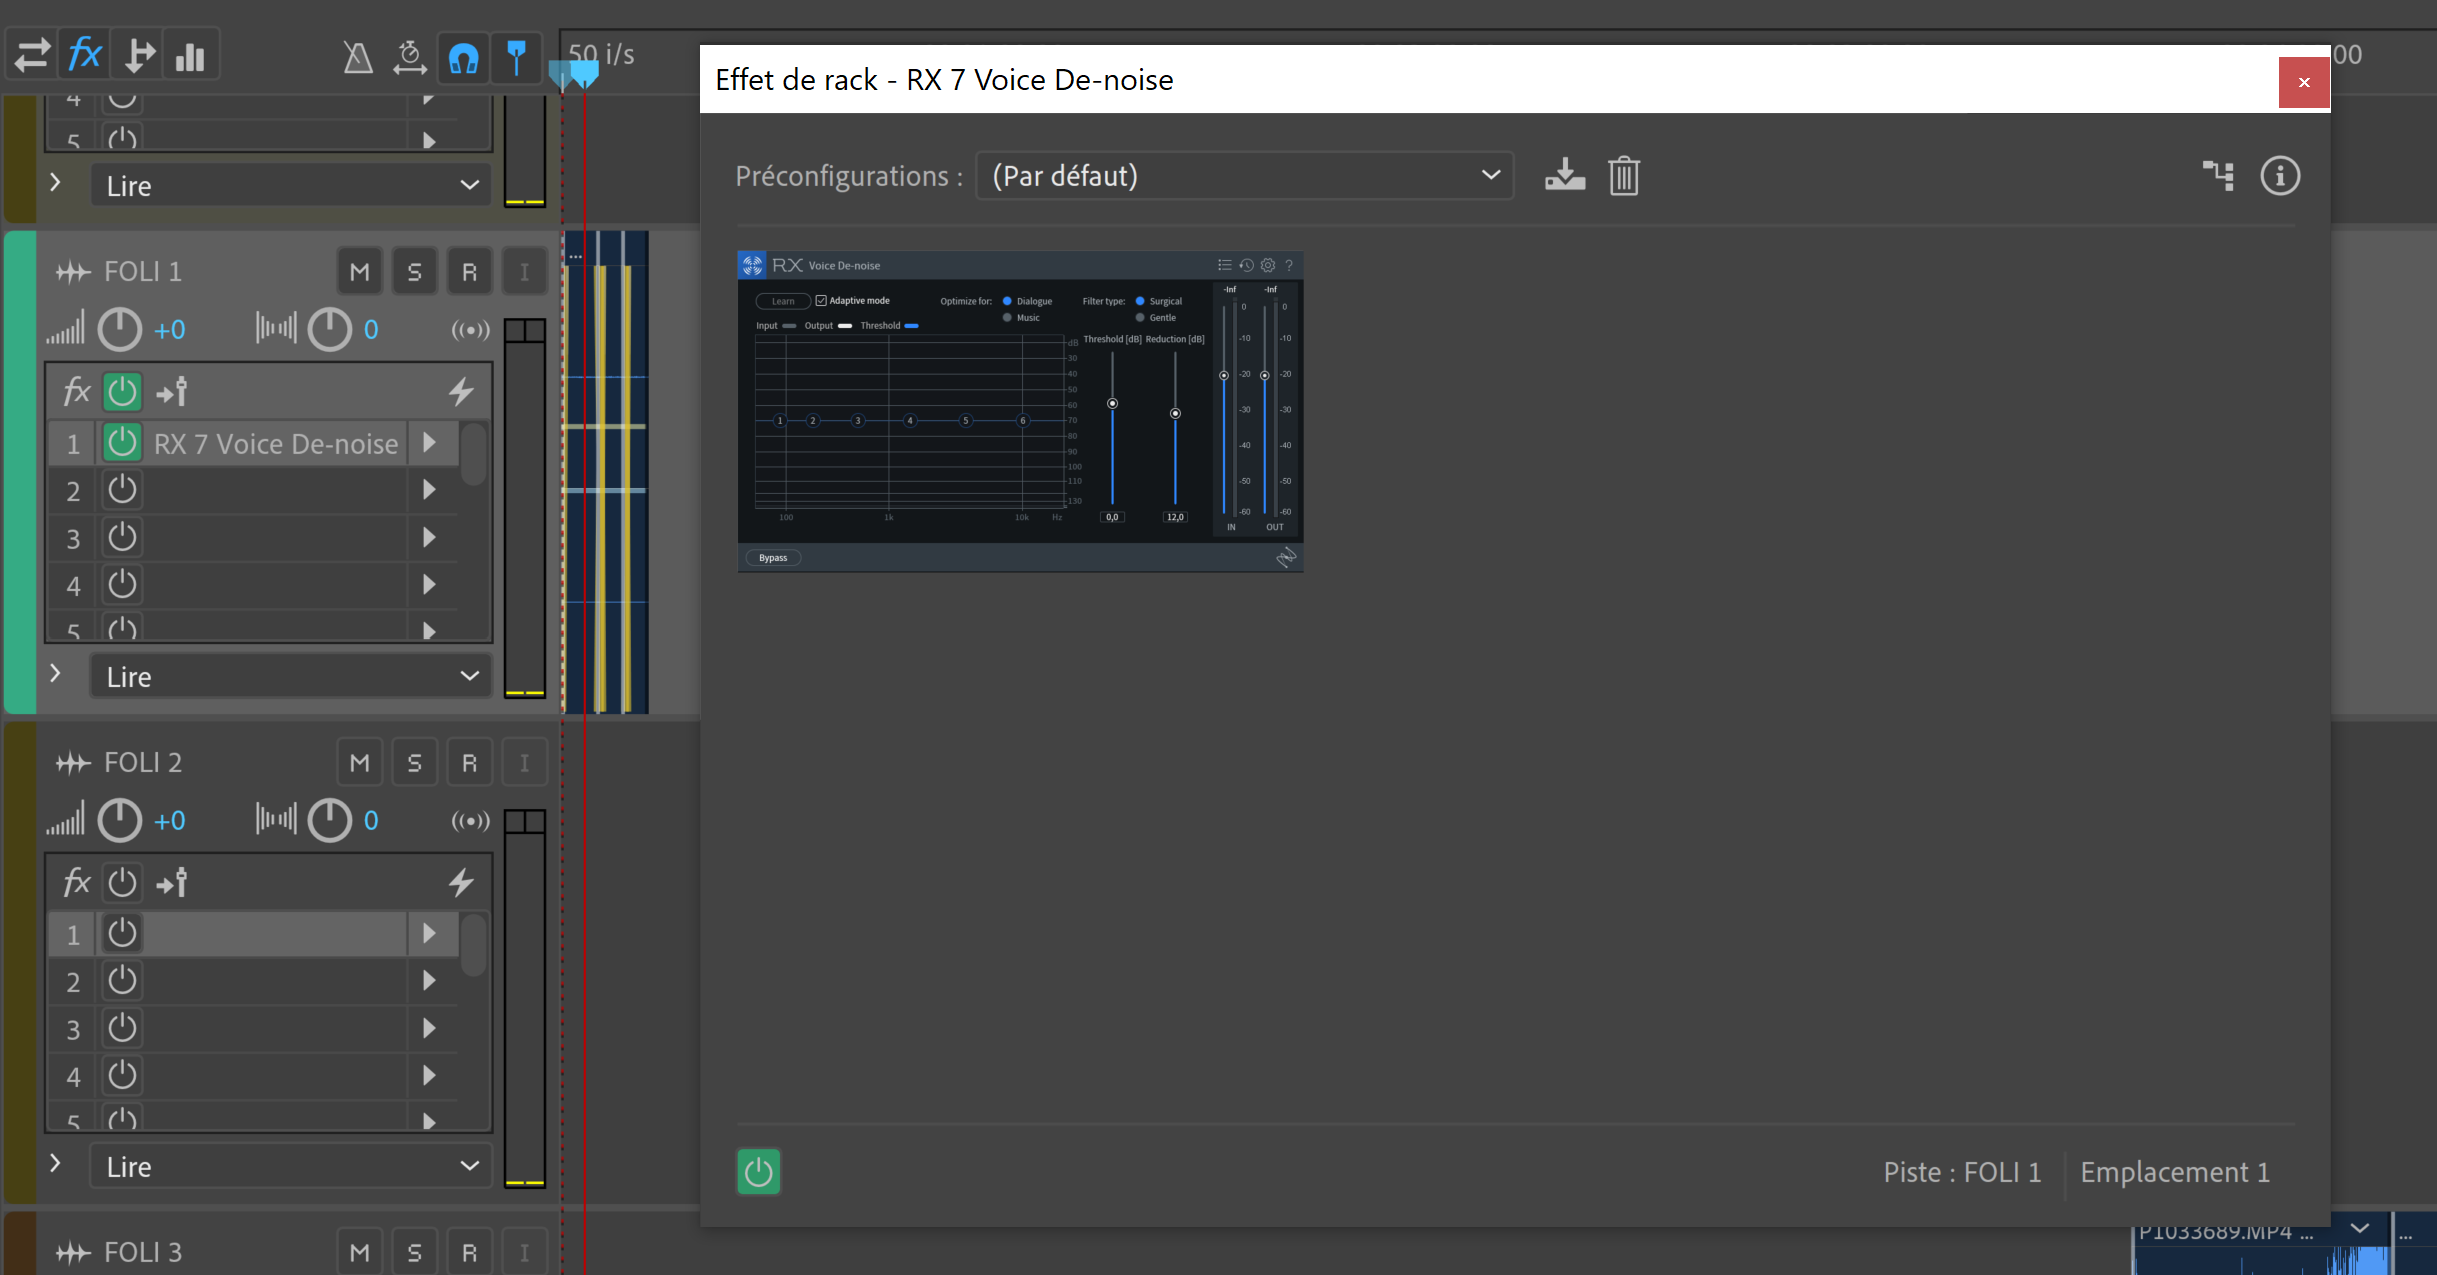The image size is (2437, 1275).
Task: Solo the FOLI 1 track
Action: pyautogui.click(x=414, y=272)
